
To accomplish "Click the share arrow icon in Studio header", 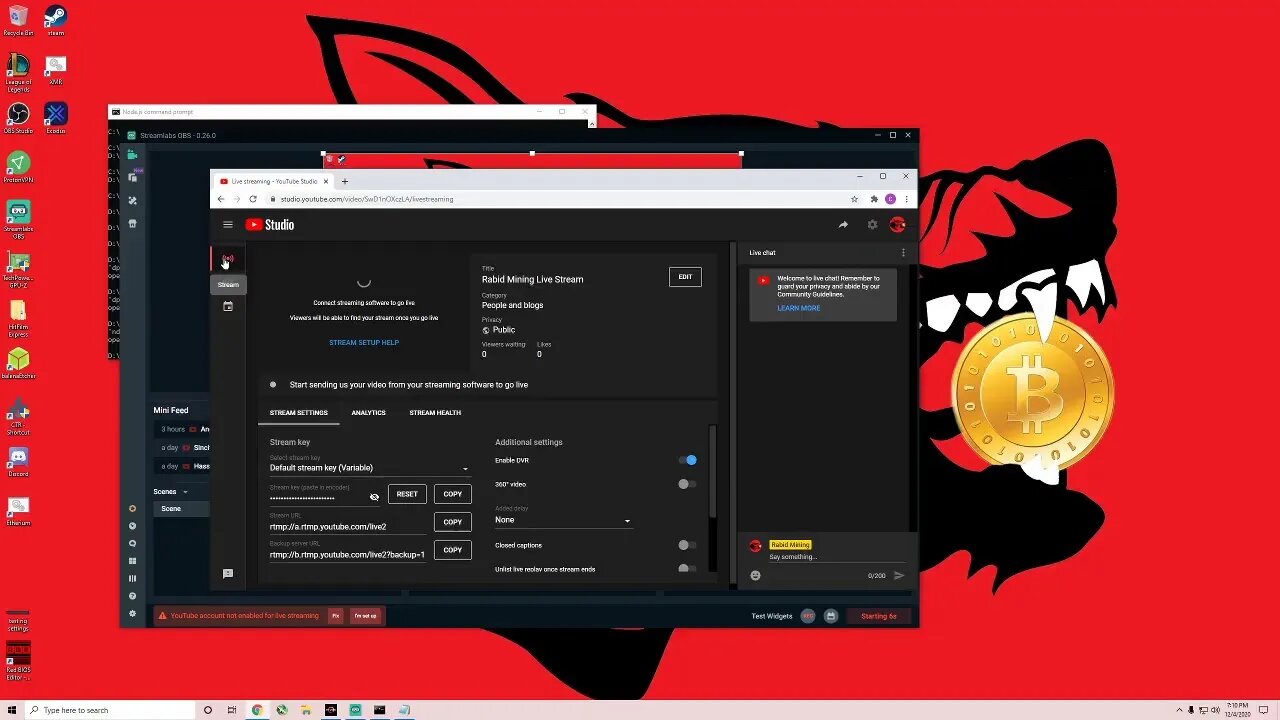I will [x=843, y=225].
